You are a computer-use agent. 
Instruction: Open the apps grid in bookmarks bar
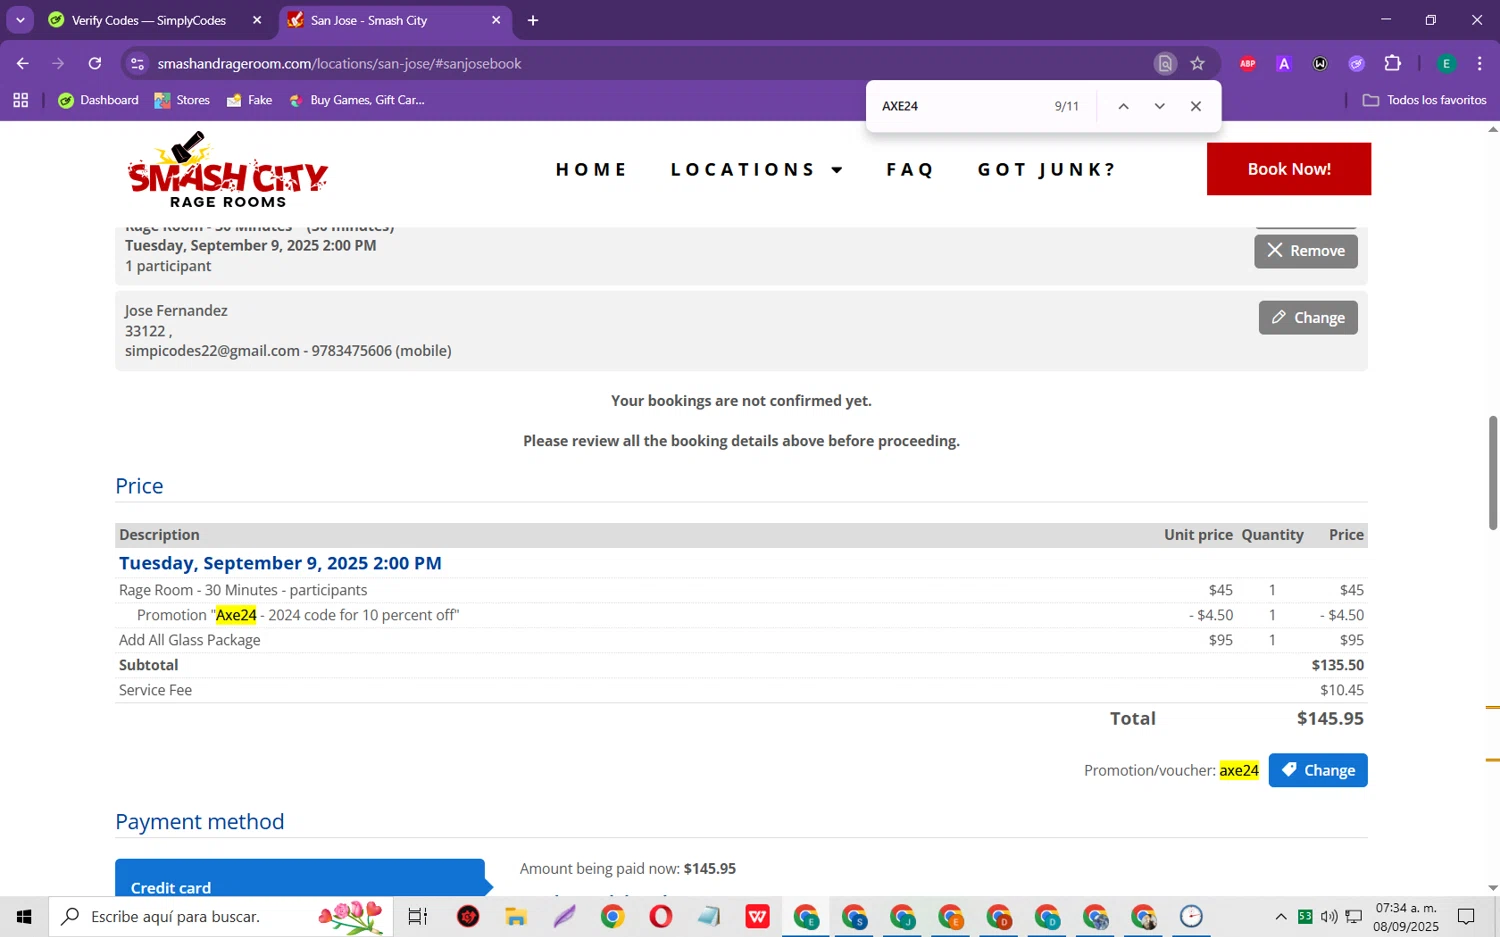click(x=21, y=100)
